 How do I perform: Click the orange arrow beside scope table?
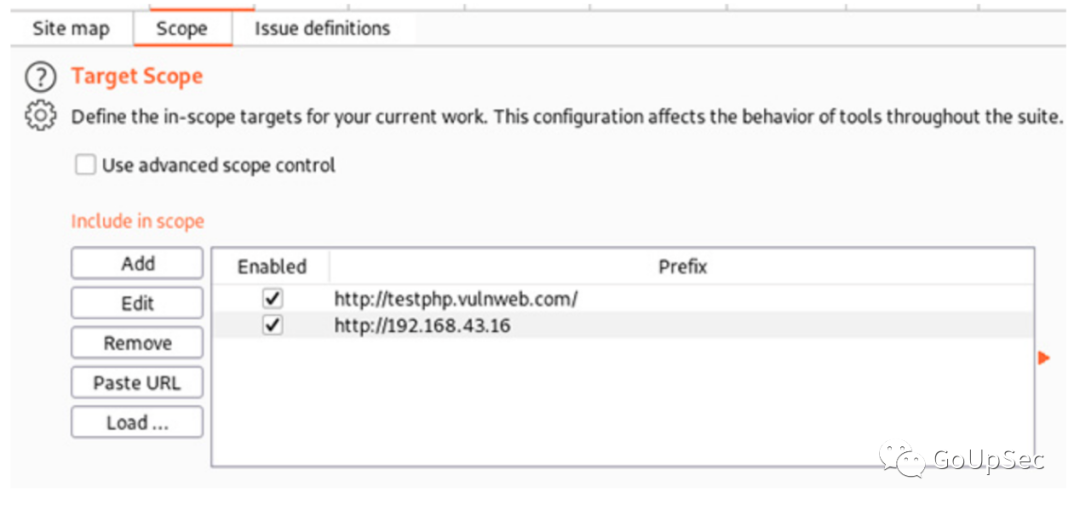[x=1044, y=358]
